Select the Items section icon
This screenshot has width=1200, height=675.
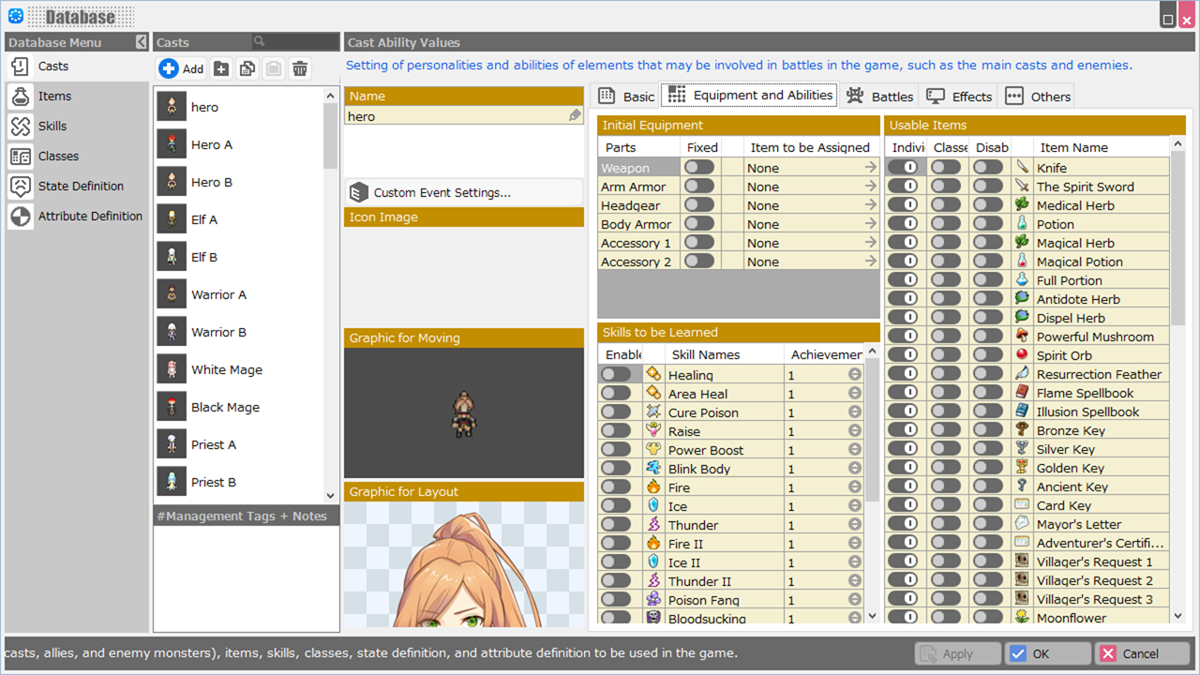coord(21,95)
